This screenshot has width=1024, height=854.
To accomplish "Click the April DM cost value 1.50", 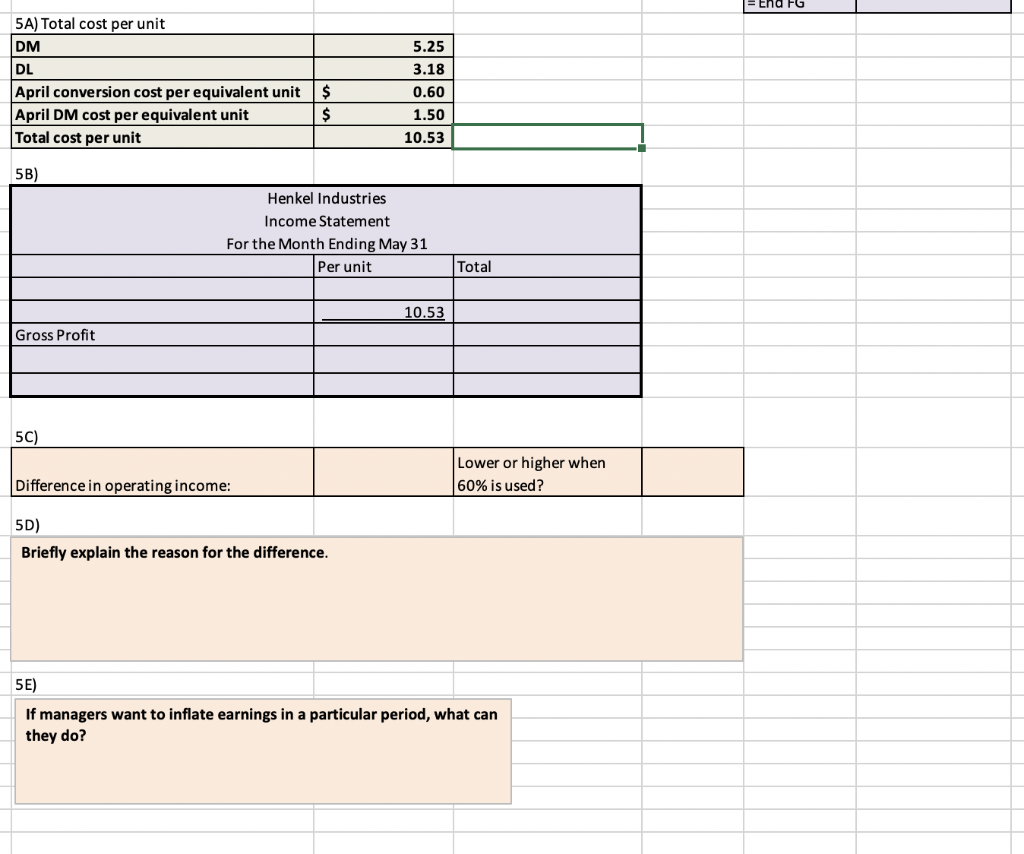I will (x=383, y=115).
